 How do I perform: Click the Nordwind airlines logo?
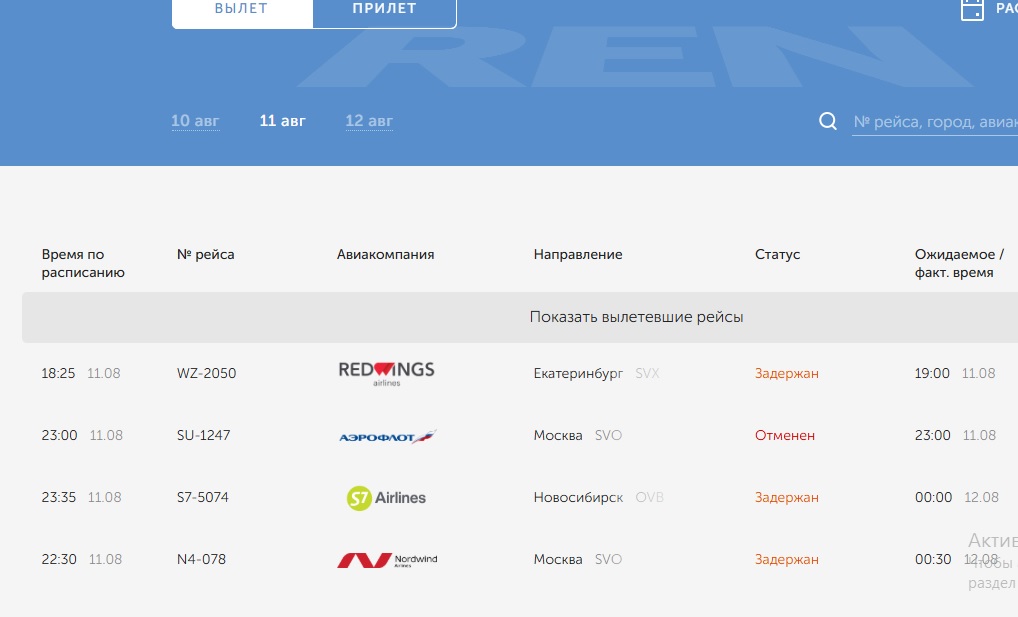tap(386, 560)
